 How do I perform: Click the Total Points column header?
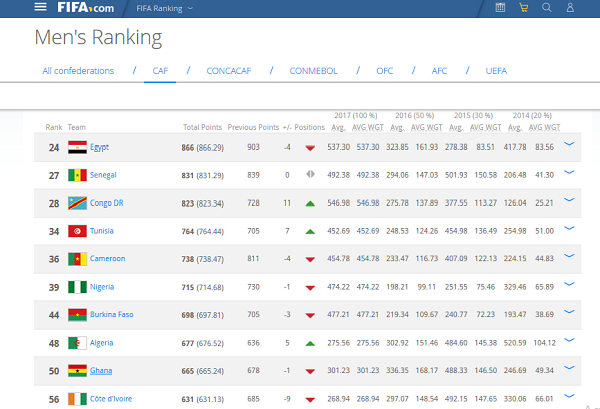click(202, 127)
